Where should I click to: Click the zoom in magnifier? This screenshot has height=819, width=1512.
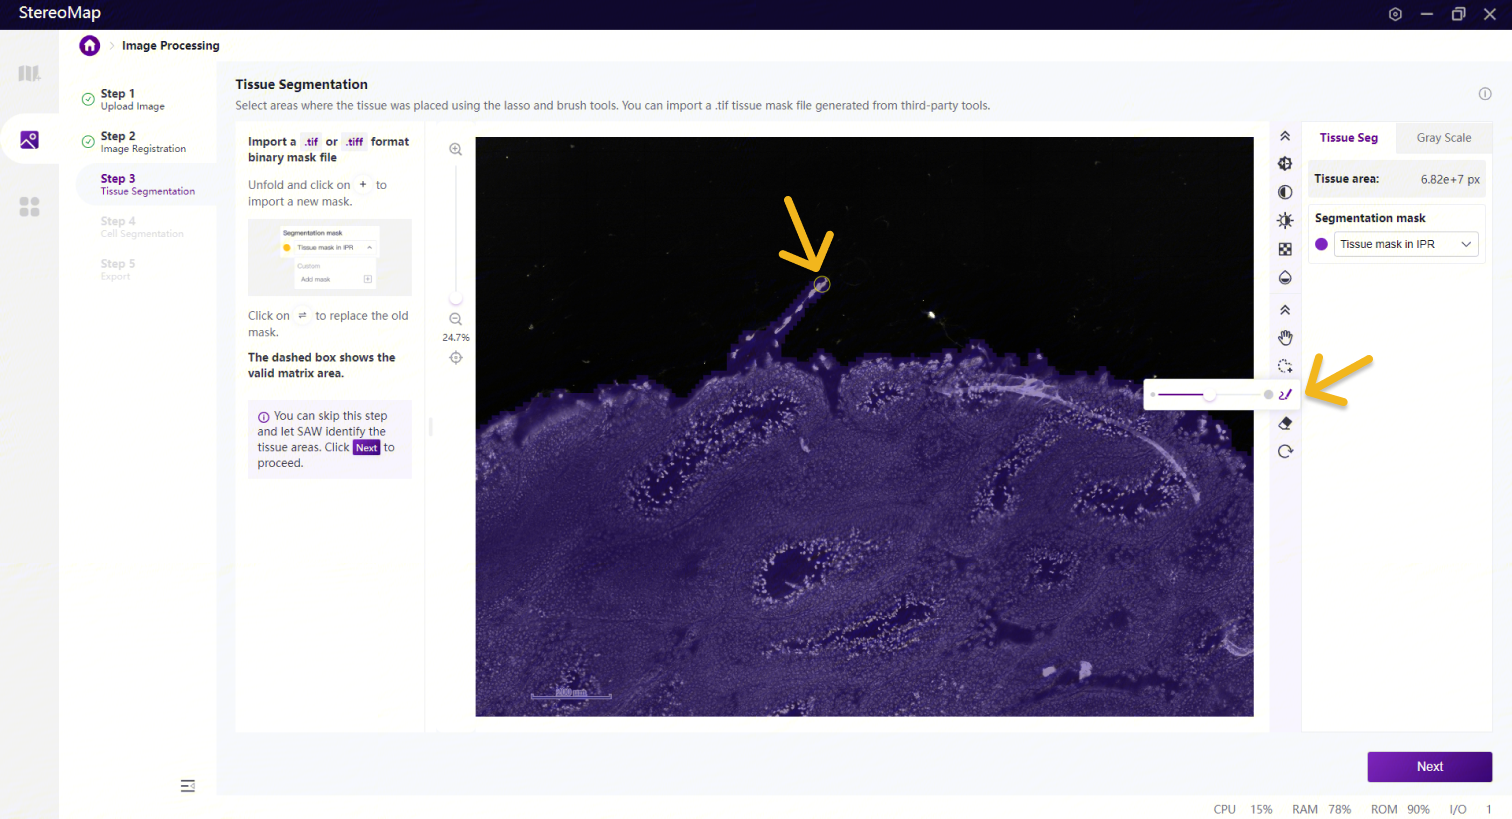pyautogui.click(x=455, y=150)
